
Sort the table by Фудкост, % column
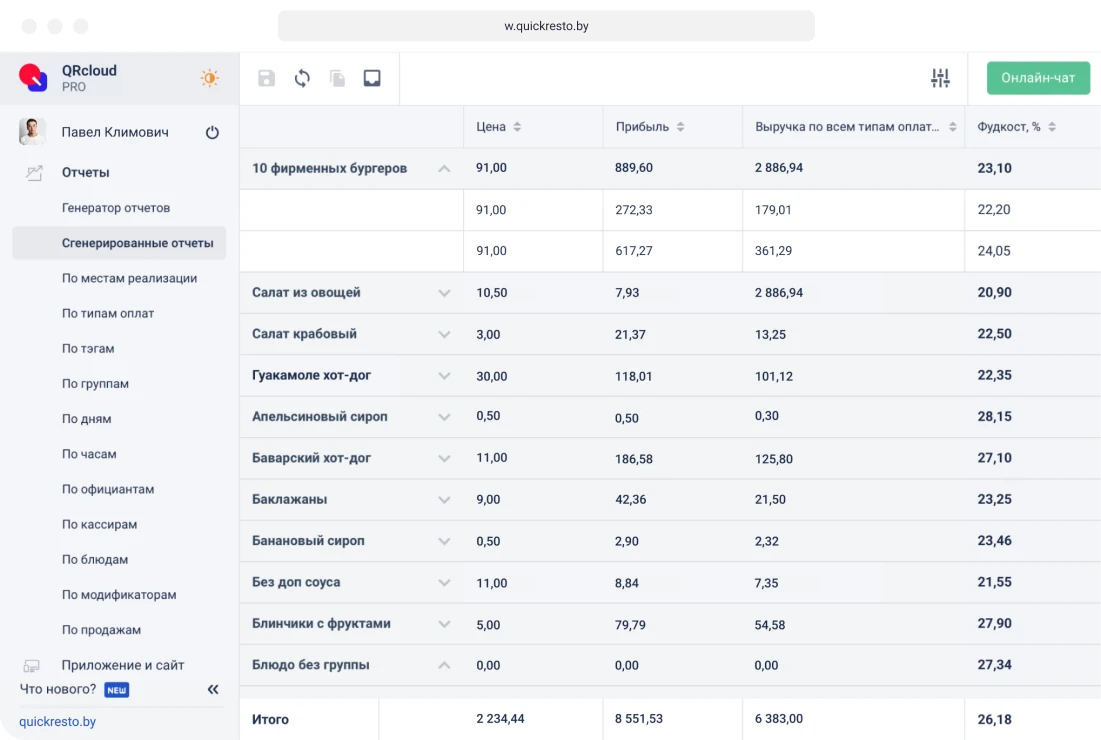tap(1051, 127)
